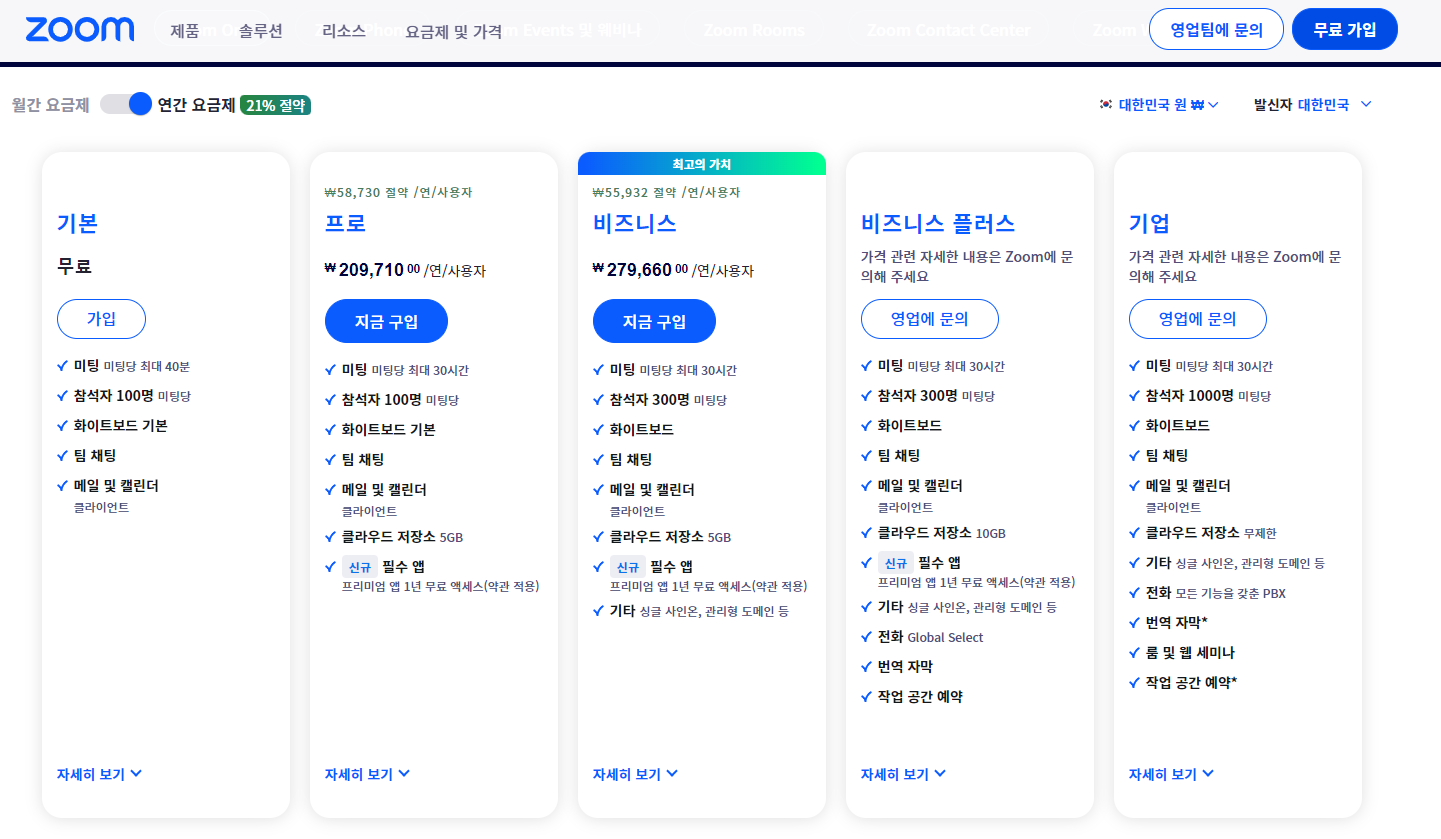The height and width of the screenshot is (839, 1441).
Task: Click 무료 가입 button
Action: (1345, 29)
